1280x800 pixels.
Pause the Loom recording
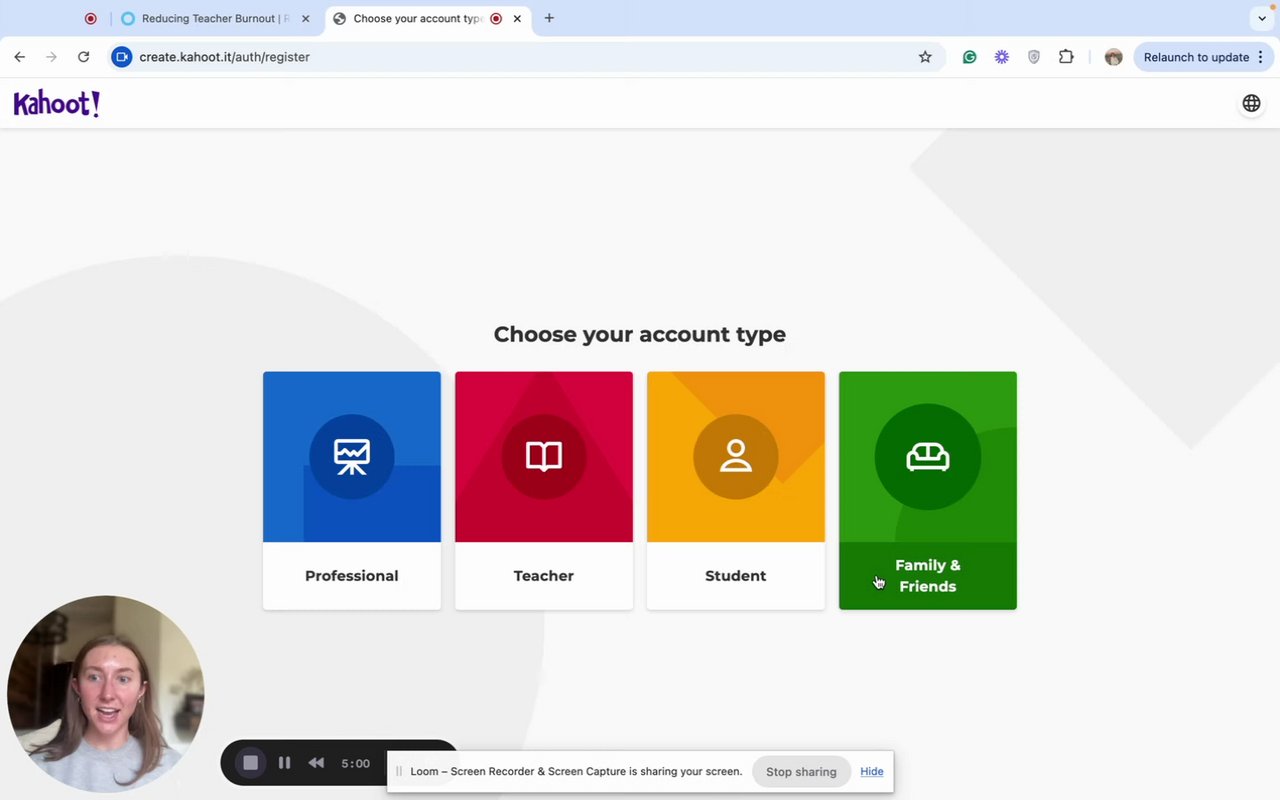pyautogui.click(x=284, y=763)
